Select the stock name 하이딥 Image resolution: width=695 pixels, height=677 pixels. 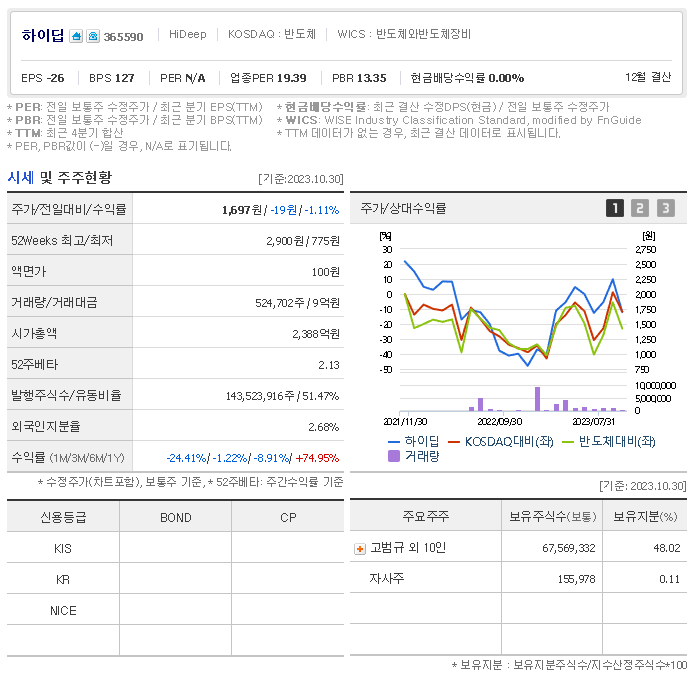(x=43, y=35)
